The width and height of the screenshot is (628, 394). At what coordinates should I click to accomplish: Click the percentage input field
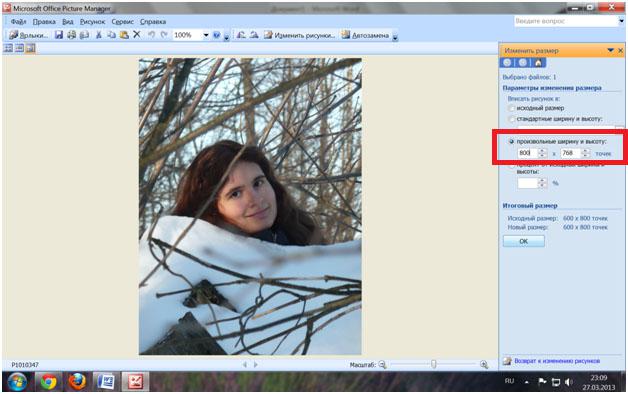(x=527, y=183)
